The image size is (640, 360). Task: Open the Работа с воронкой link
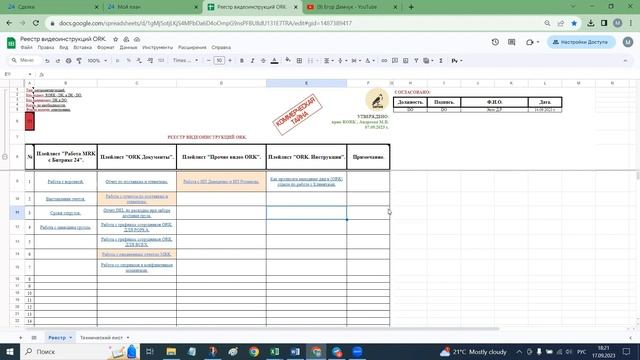point(65,182)
